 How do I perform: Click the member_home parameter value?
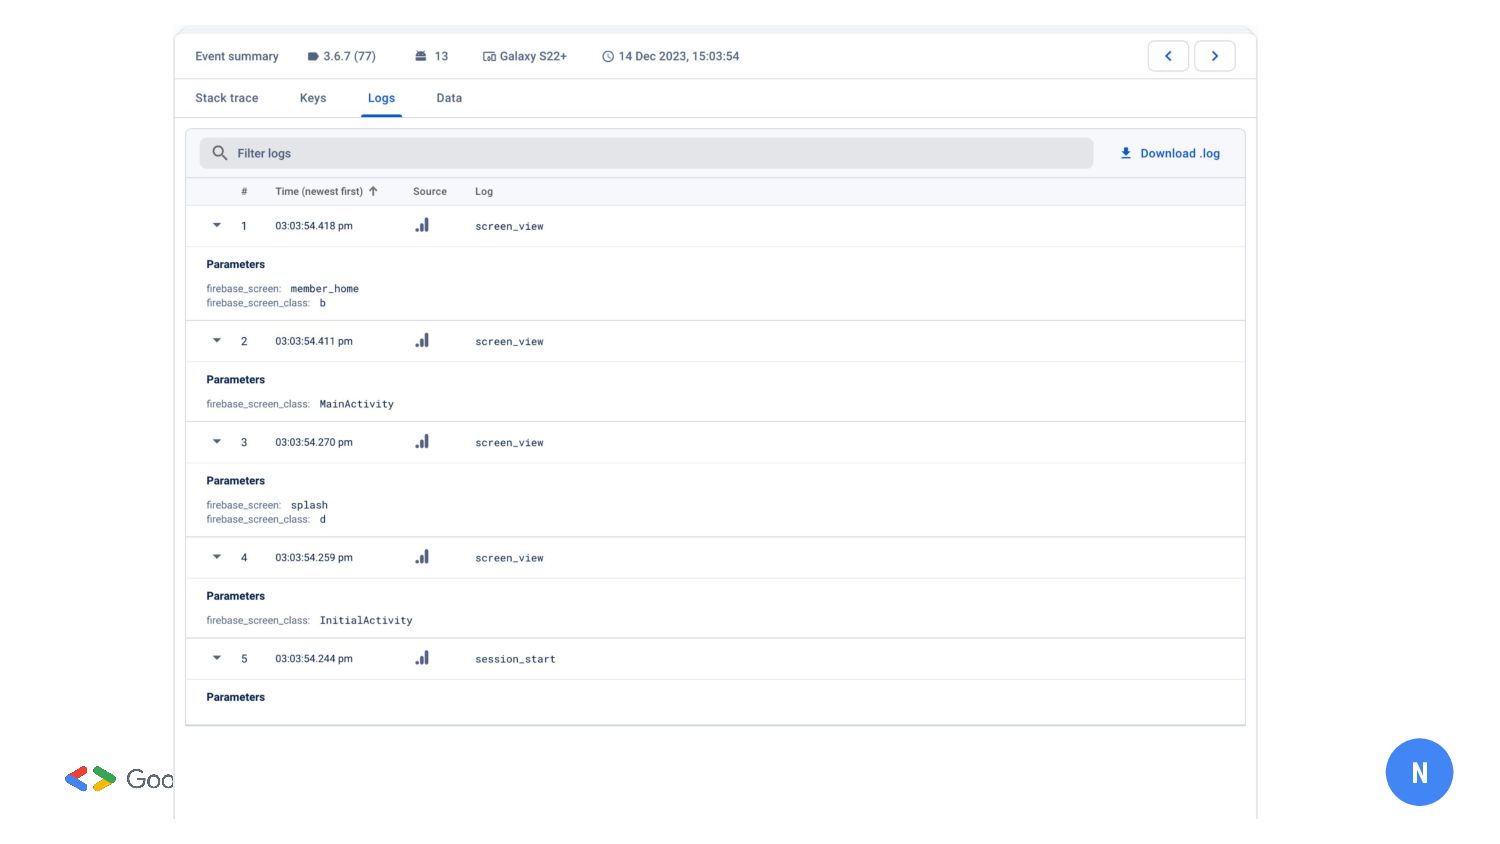(324, 288)
